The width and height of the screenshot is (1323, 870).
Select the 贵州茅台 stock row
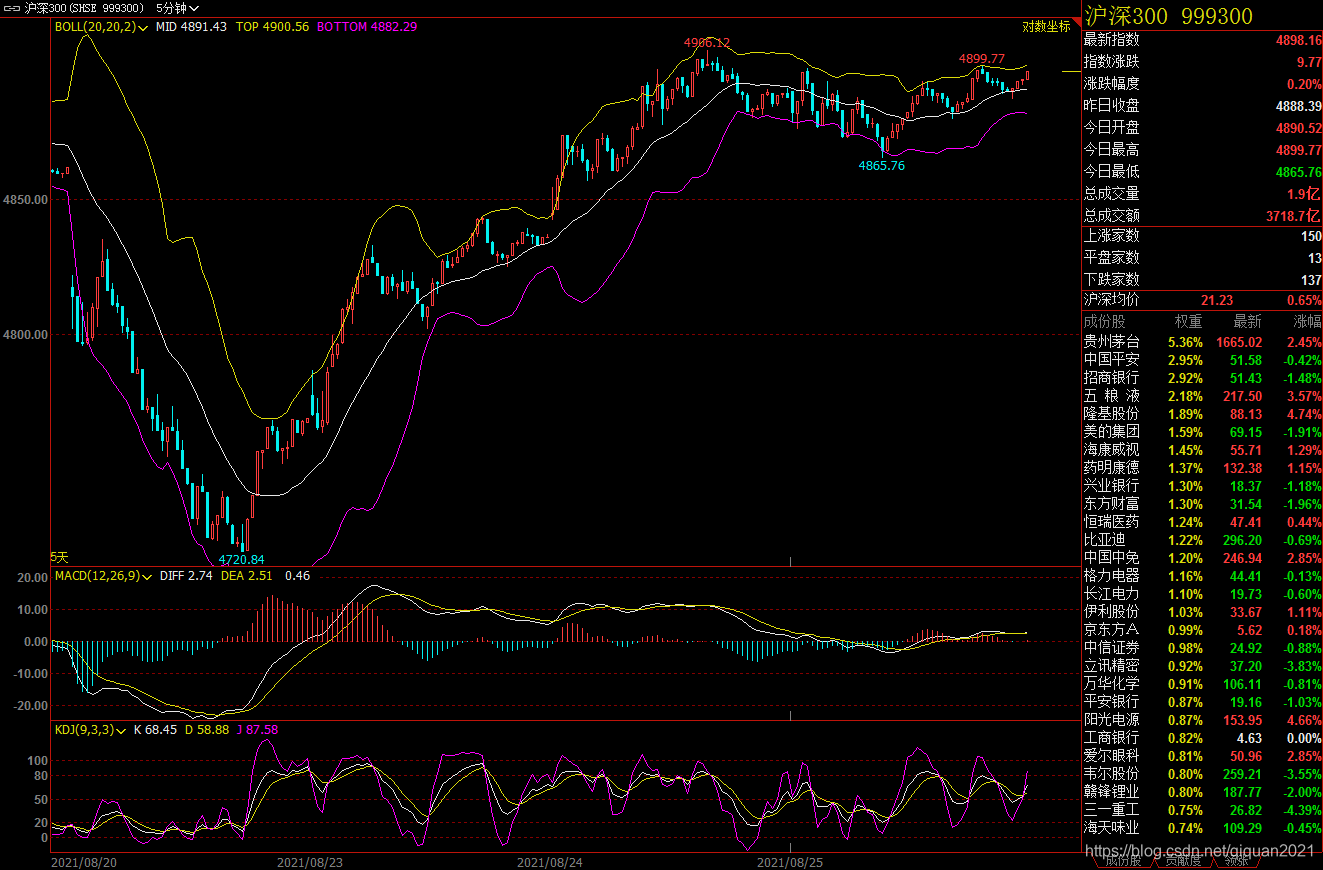click(x=1203, y=341)
